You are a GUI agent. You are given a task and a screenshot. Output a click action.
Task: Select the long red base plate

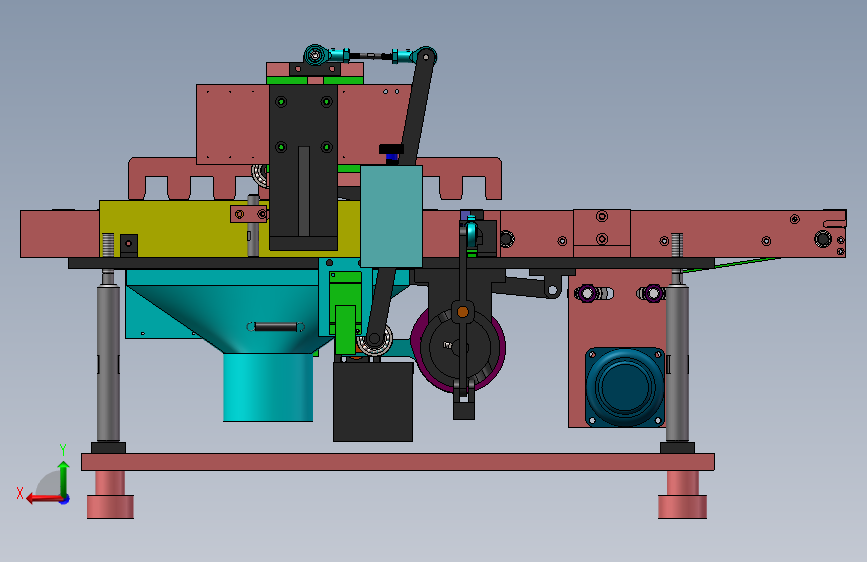click(398, 462)
